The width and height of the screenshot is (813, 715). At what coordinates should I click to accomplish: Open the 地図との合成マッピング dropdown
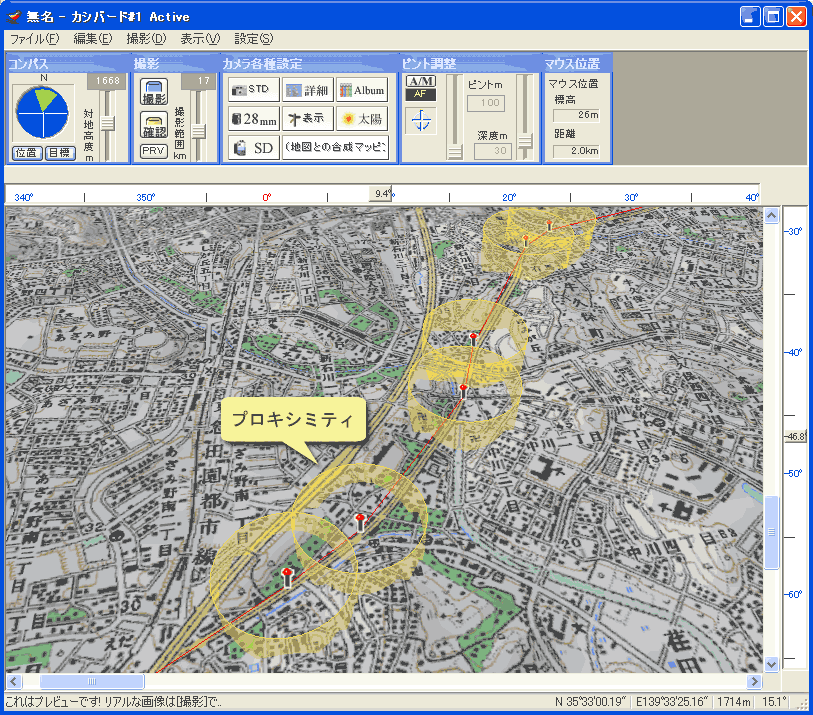[x=335, y=148]
